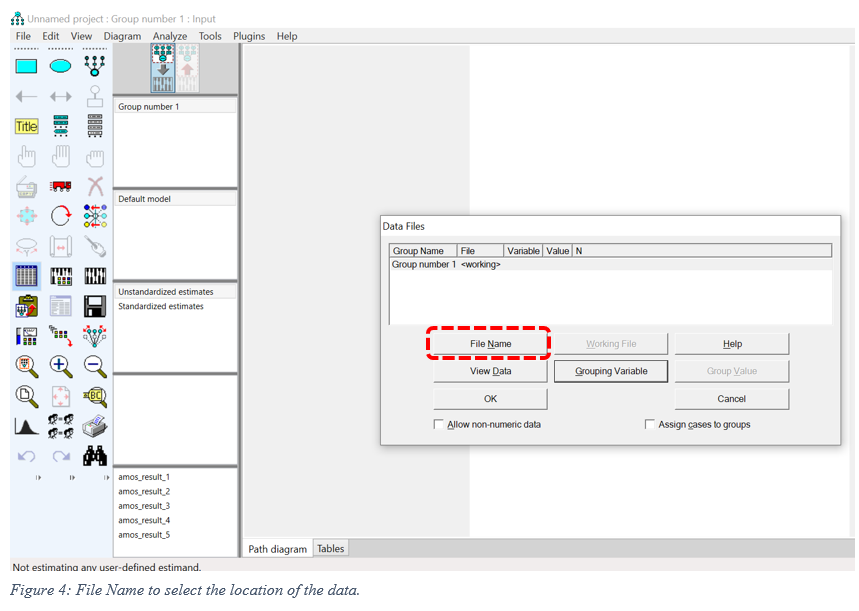The height and width of the screenshot is (611, 859).
Task: Select Standardized estimates in the list
Action: 161,307
